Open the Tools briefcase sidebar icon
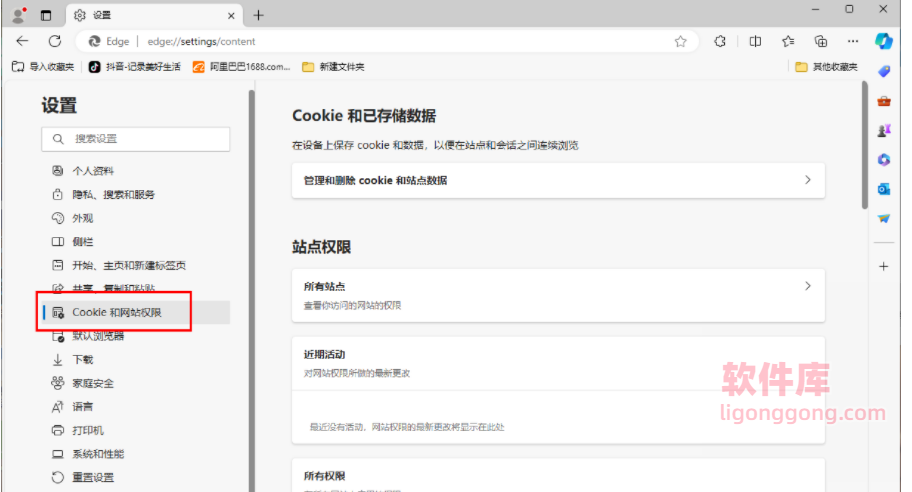 tap(884, 101)
